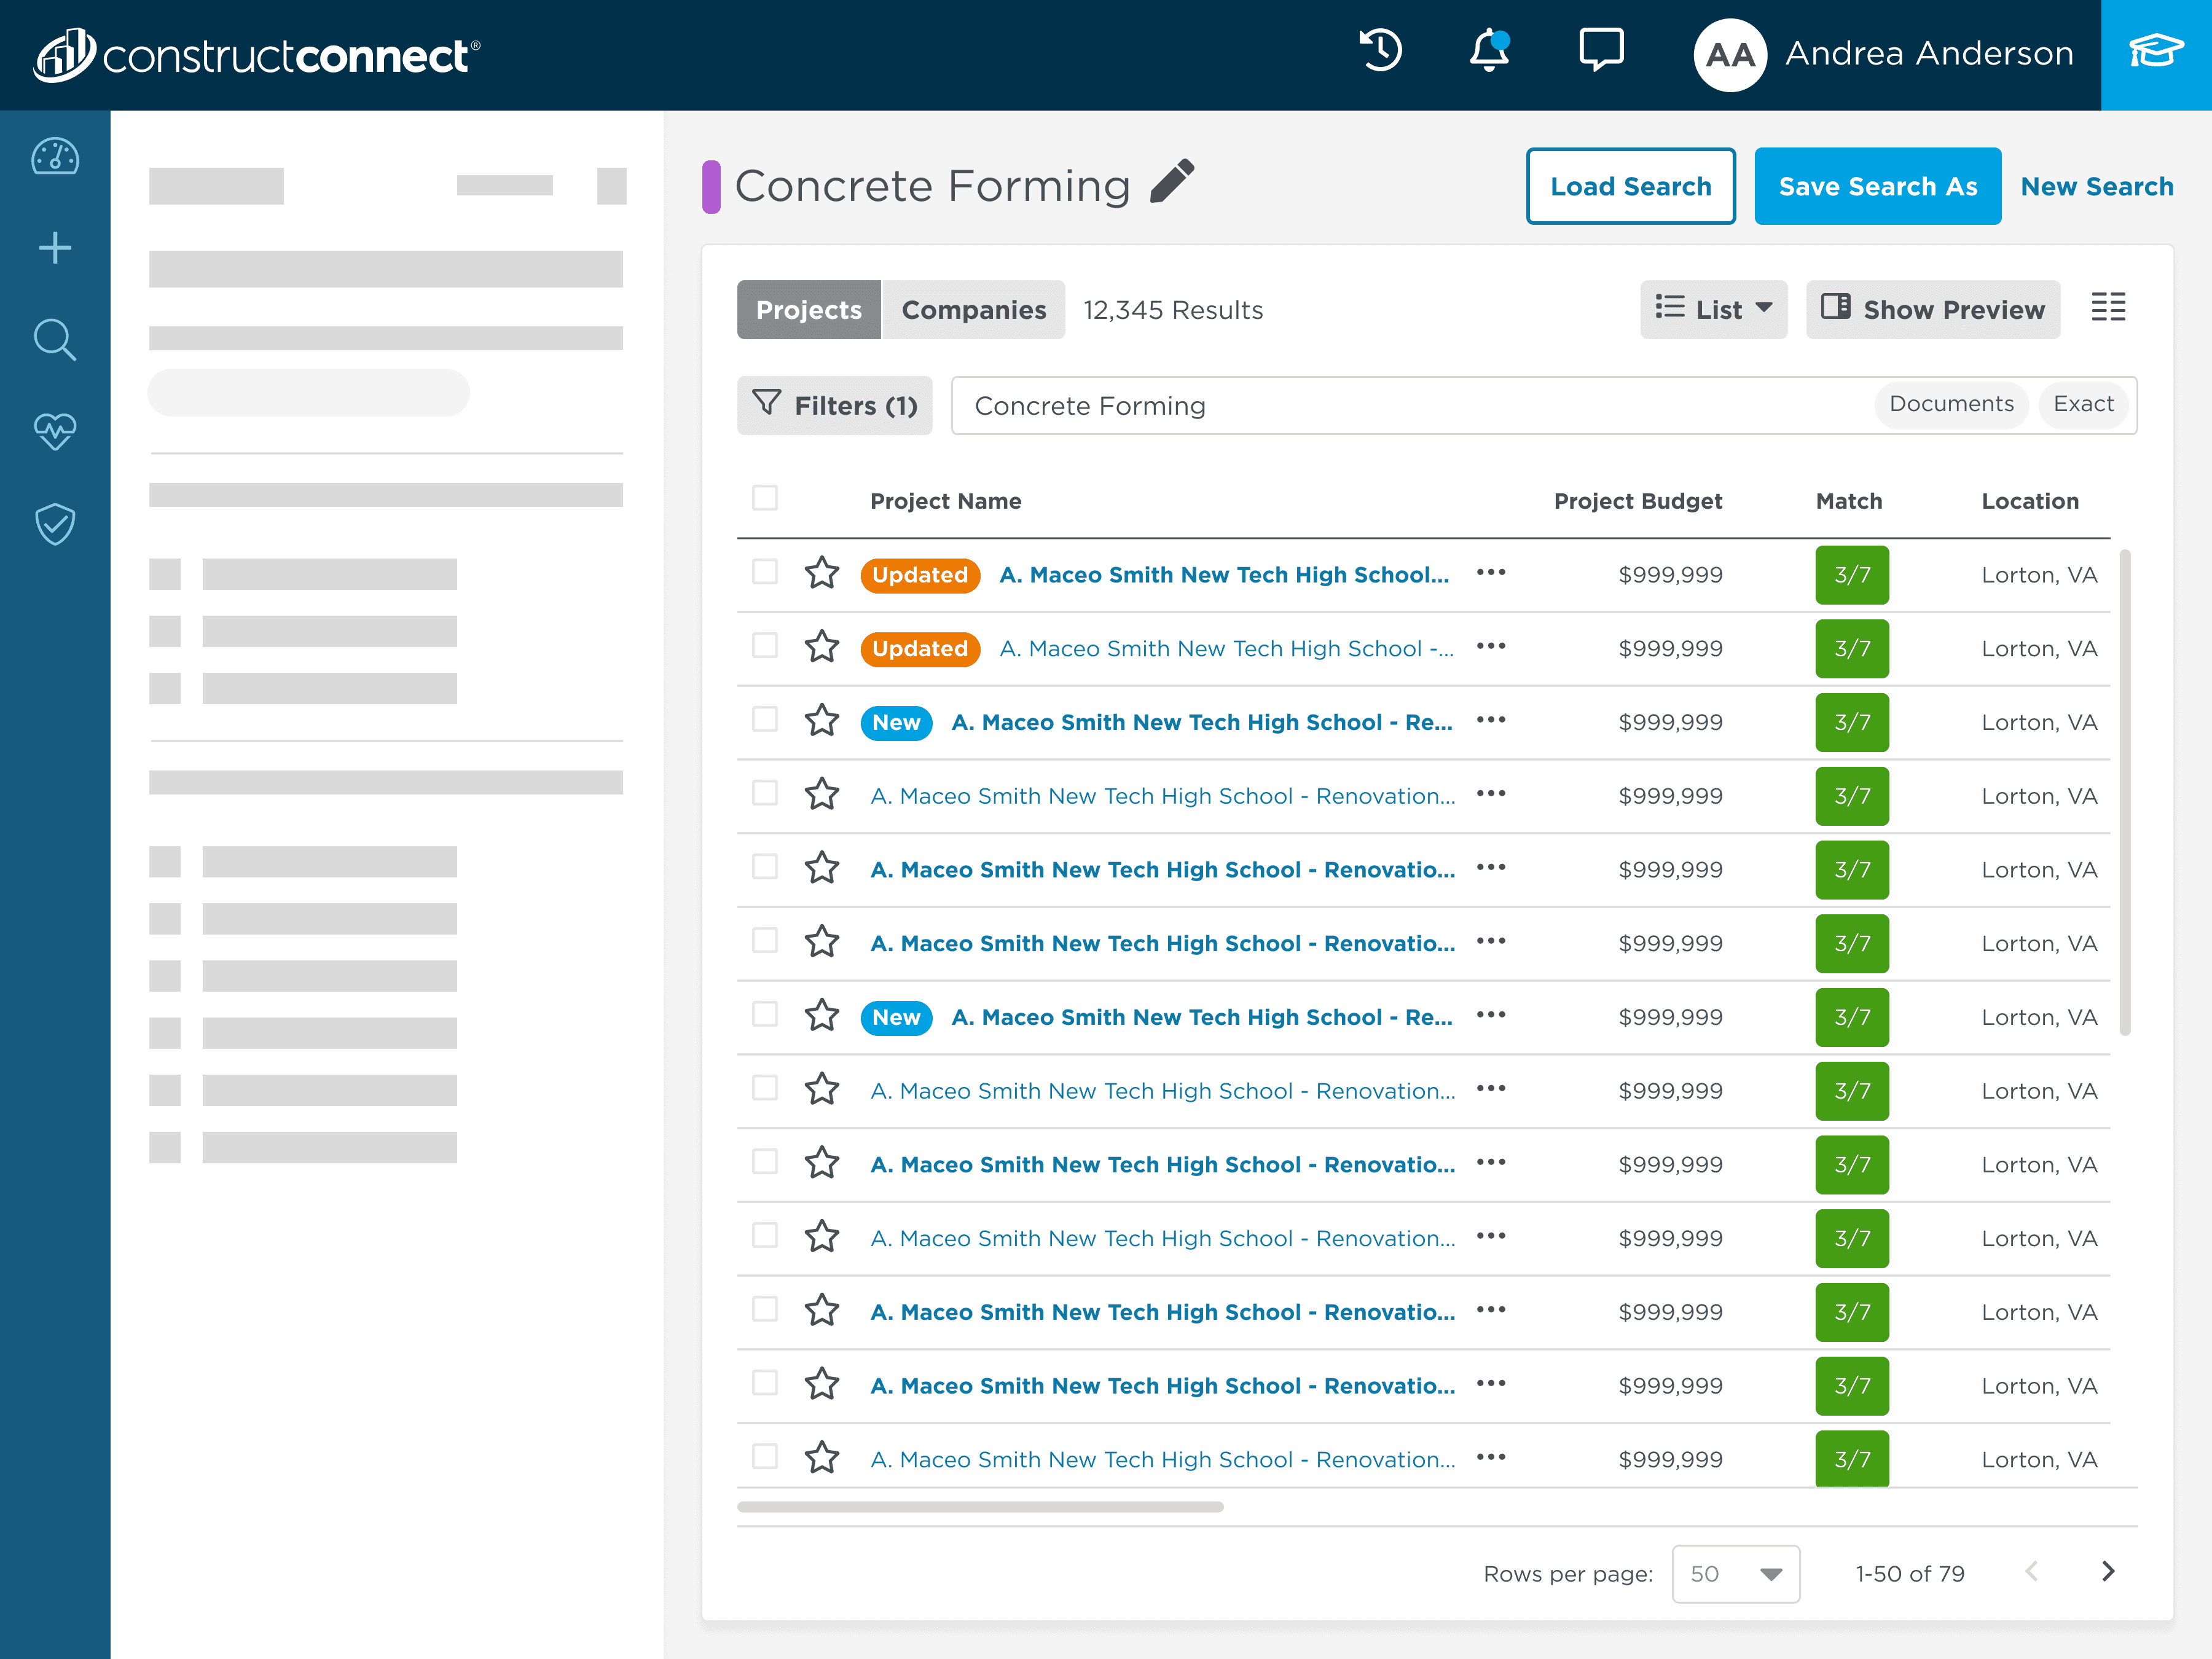Edit search name with pencil icon

(1172, 182)
